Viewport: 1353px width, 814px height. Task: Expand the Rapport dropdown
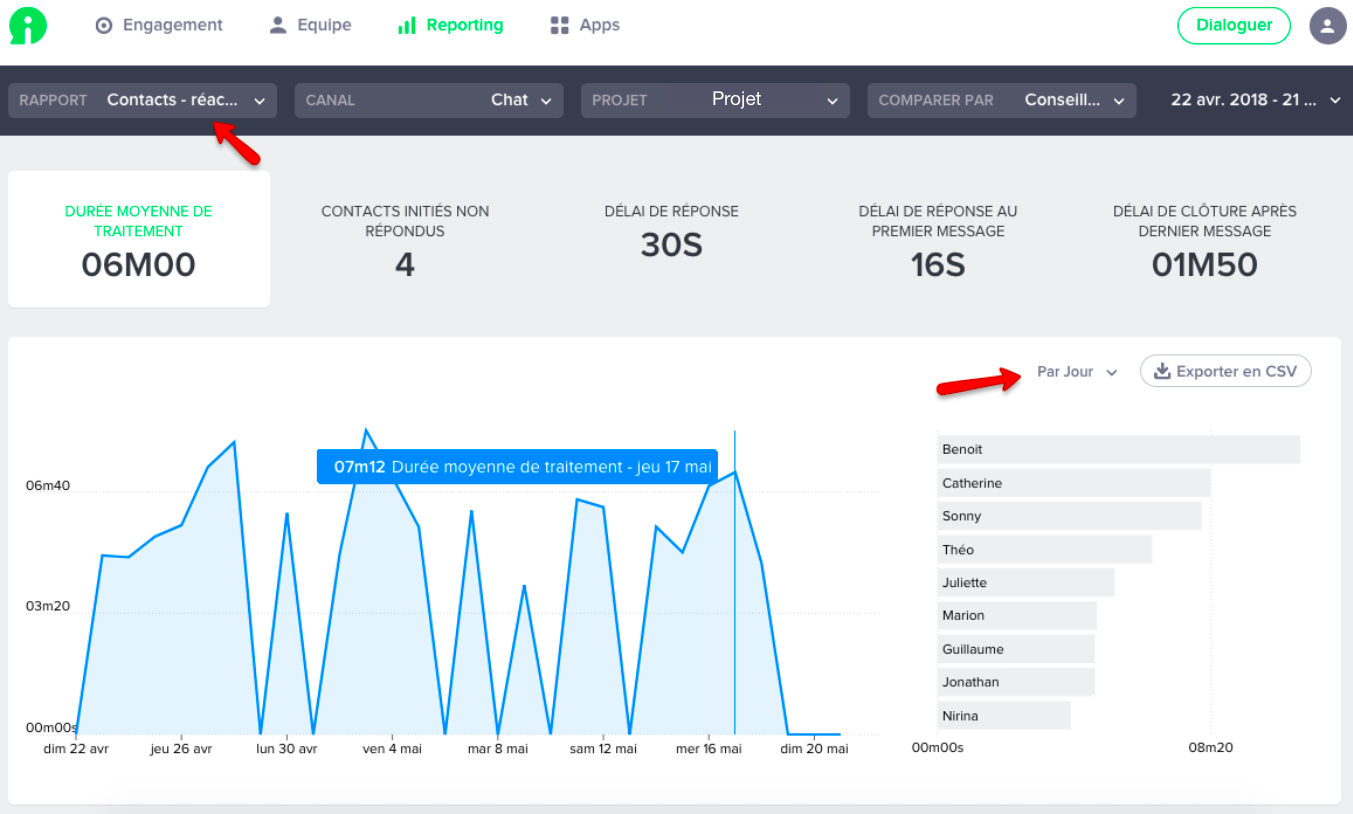pos(143,100)
